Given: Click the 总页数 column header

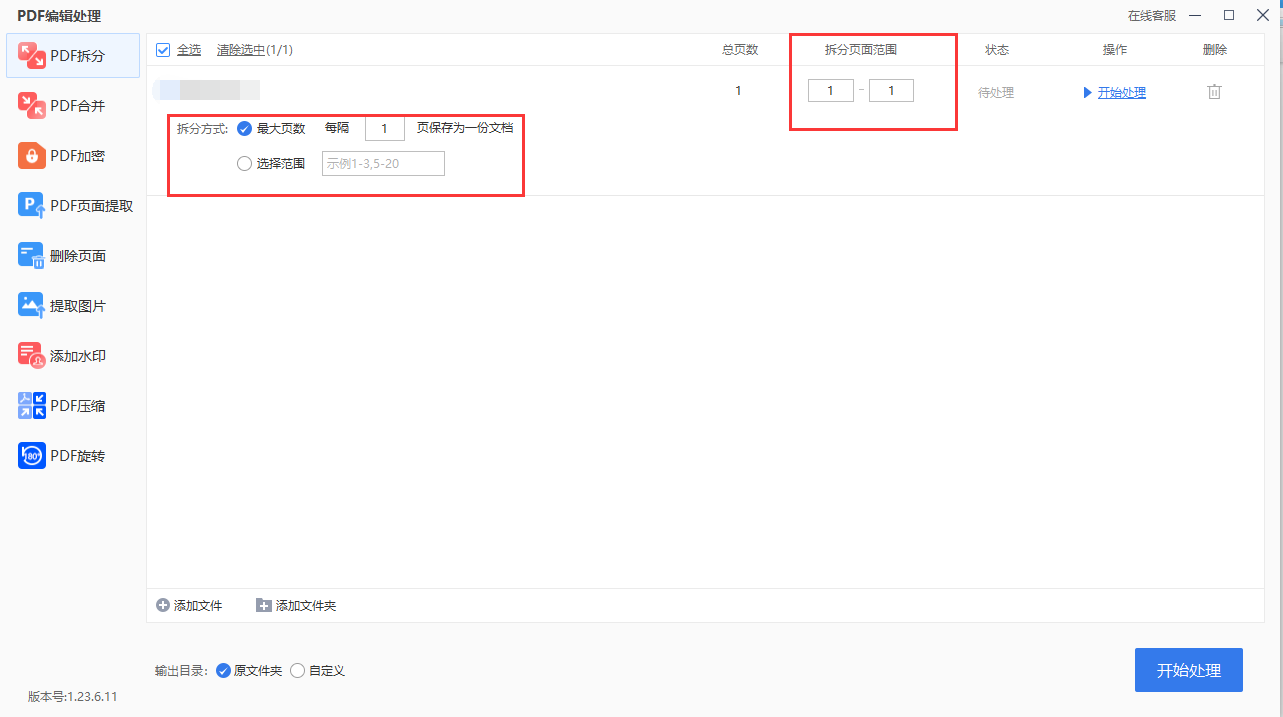Looking at the screenshot, I should click(x=740, y=50).
